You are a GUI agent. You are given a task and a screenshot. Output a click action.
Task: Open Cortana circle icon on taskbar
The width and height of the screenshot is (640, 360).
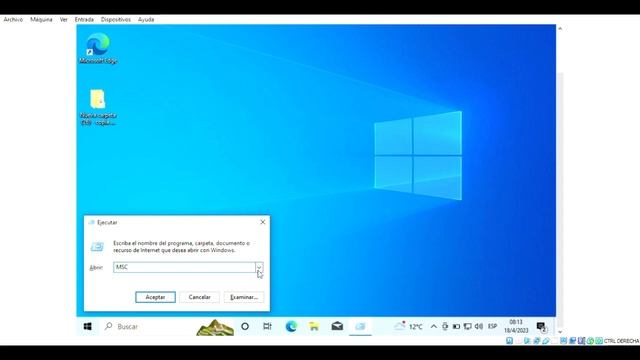click(245, 326)
